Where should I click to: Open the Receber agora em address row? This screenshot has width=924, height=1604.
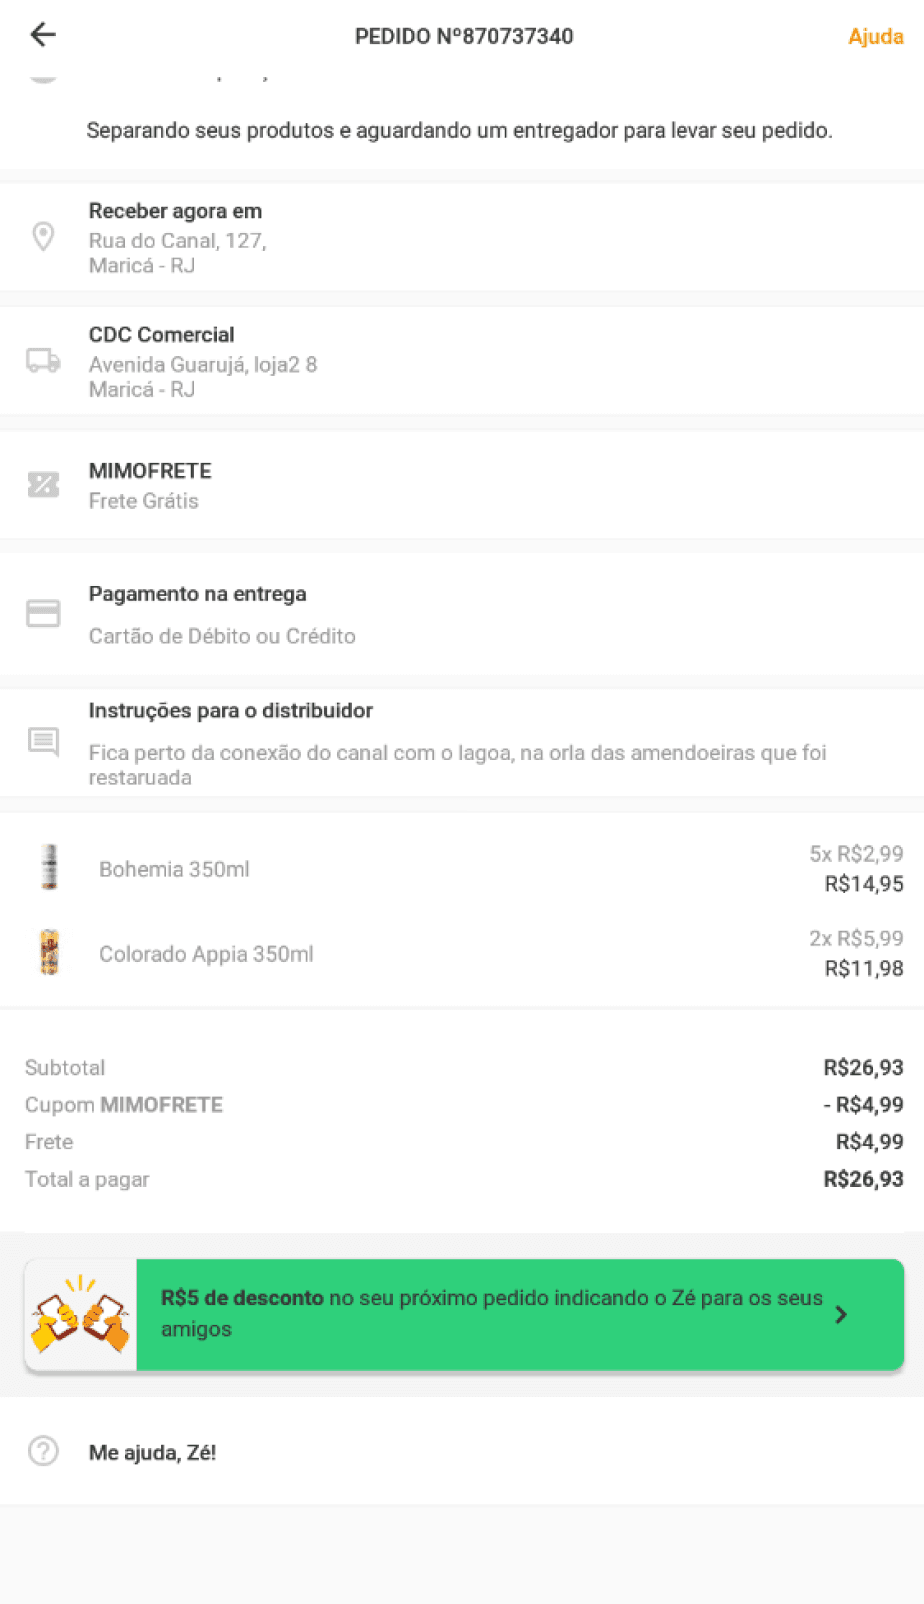pyautogui.click(x=462, y=237)
